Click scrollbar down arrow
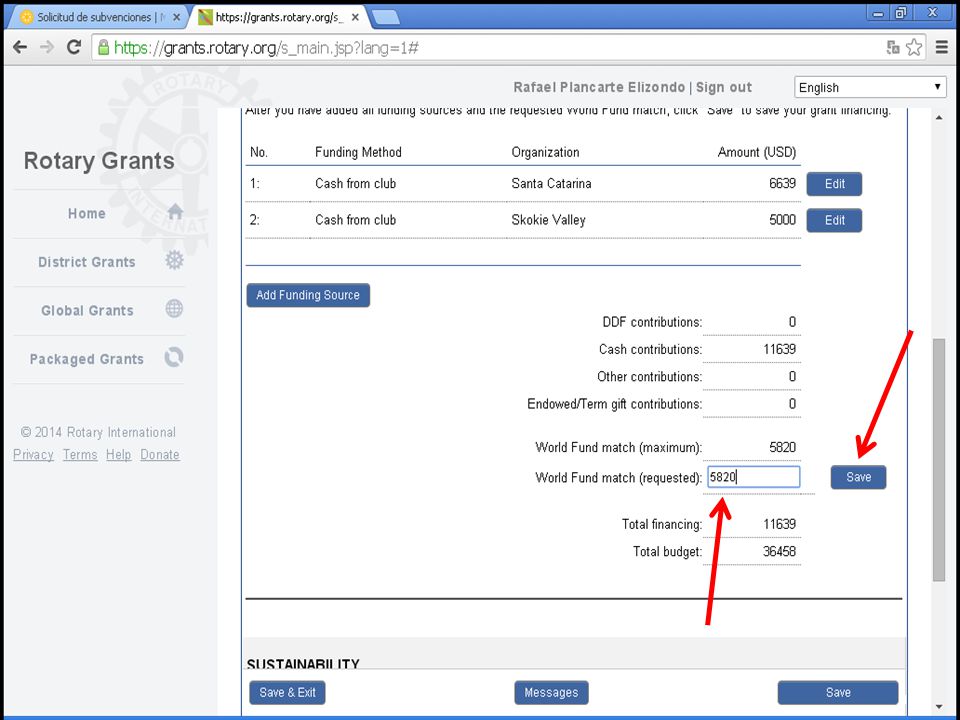This screenshot has width=960, height=720. point(939,707)
